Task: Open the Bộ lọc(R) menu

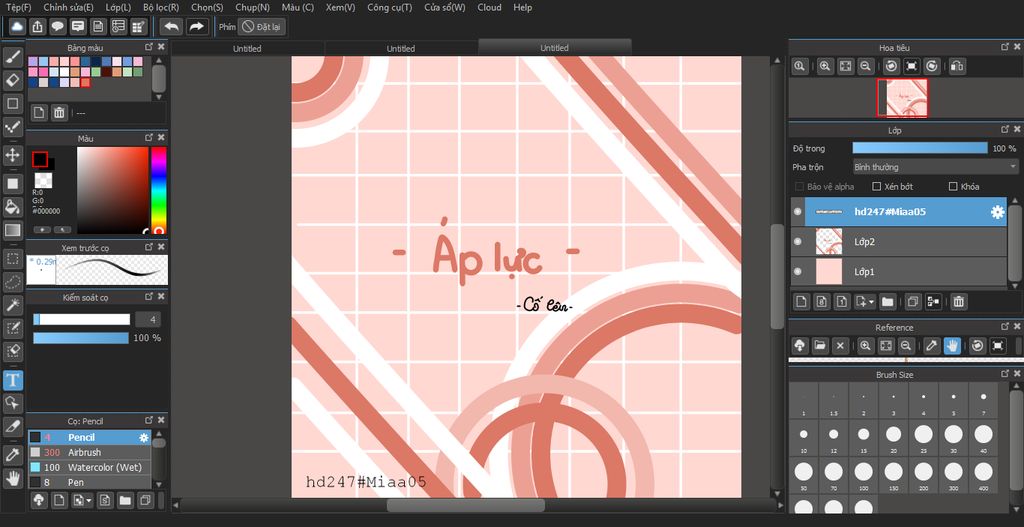Action: coord(161,7)
